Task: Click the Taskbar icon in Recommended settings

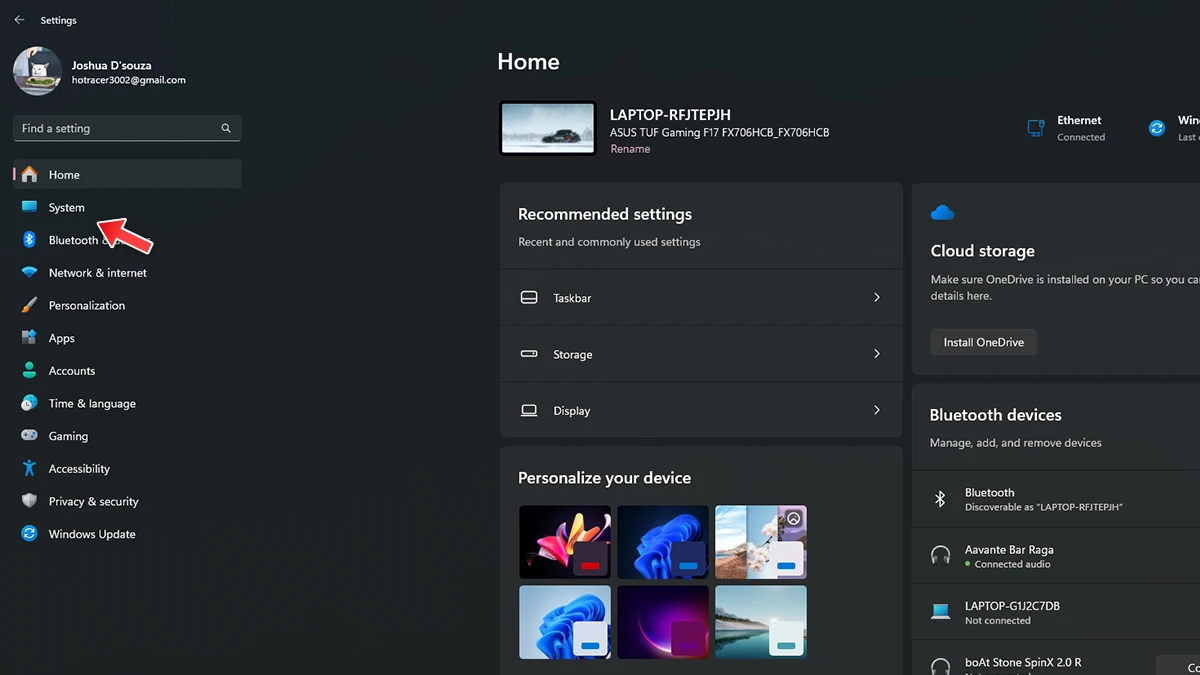Action: [x=530, y=298]
